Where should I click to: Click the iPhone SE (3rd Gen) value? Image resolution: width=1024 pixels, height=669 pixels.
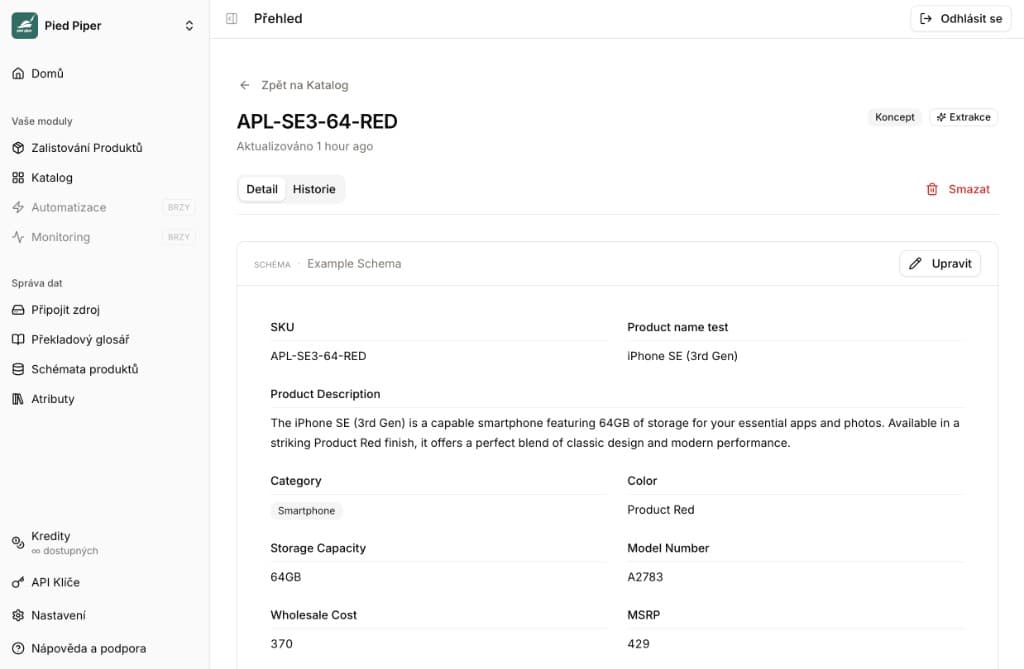[682, 356]
